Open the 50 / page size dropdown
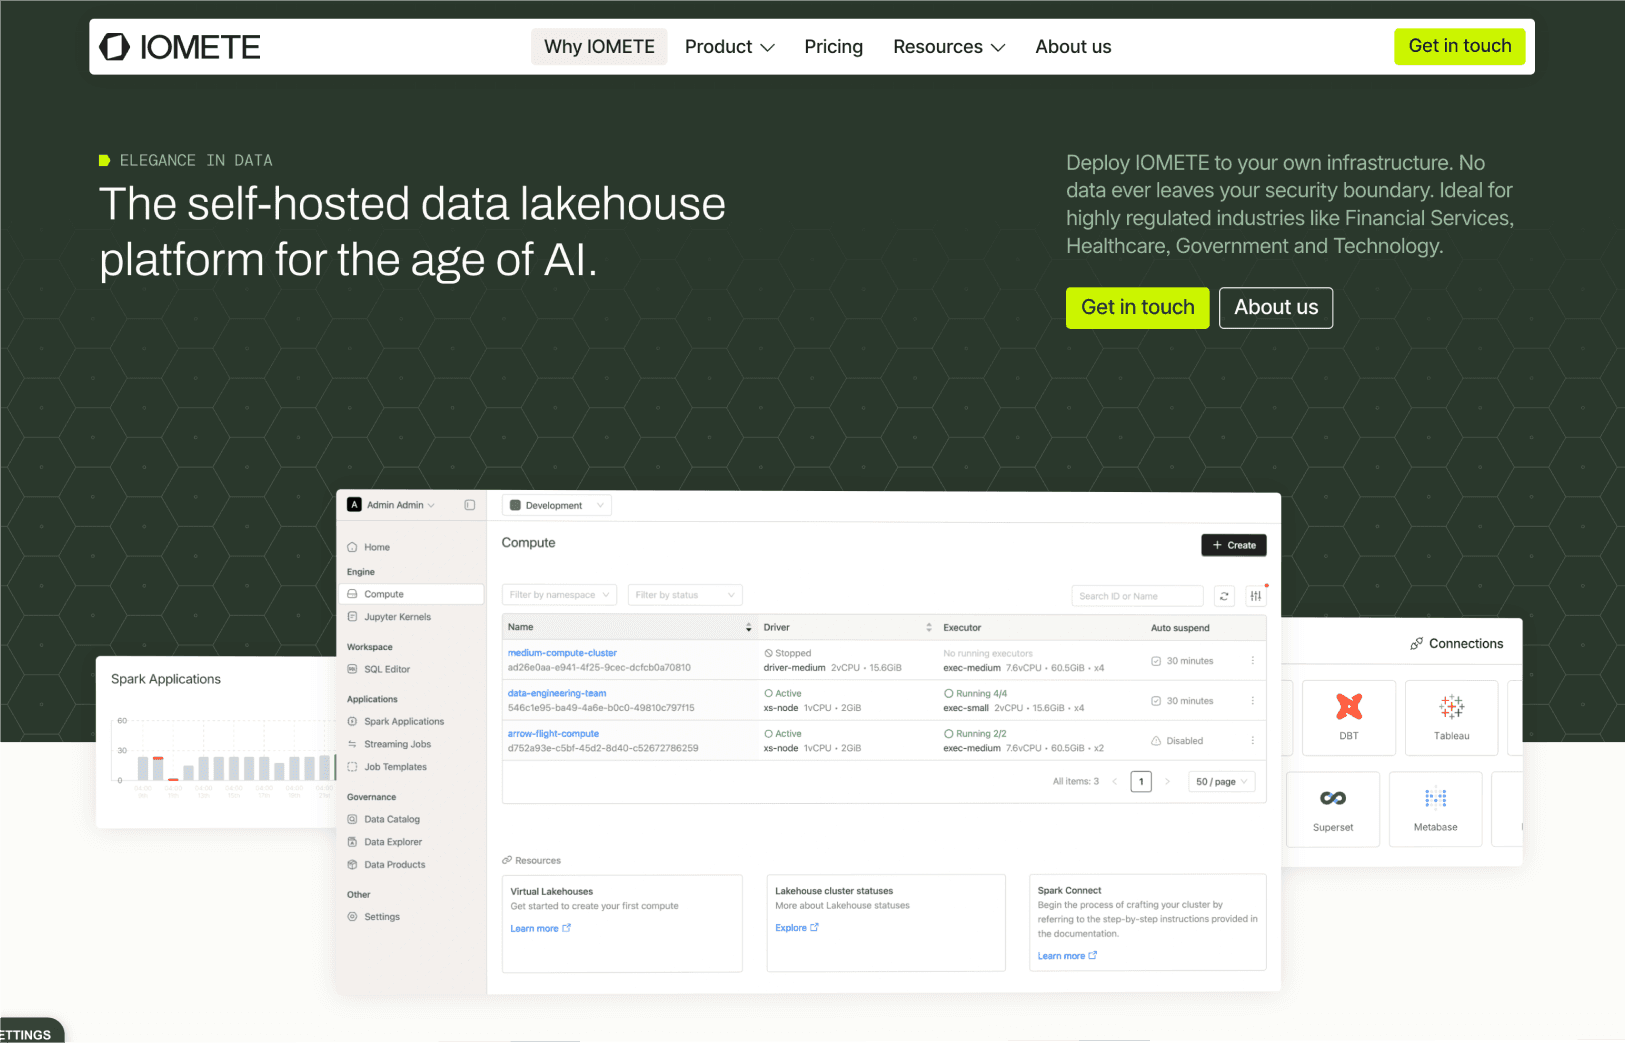This screenshot has width=1625, height=1043. click(x=1222, y=782)
